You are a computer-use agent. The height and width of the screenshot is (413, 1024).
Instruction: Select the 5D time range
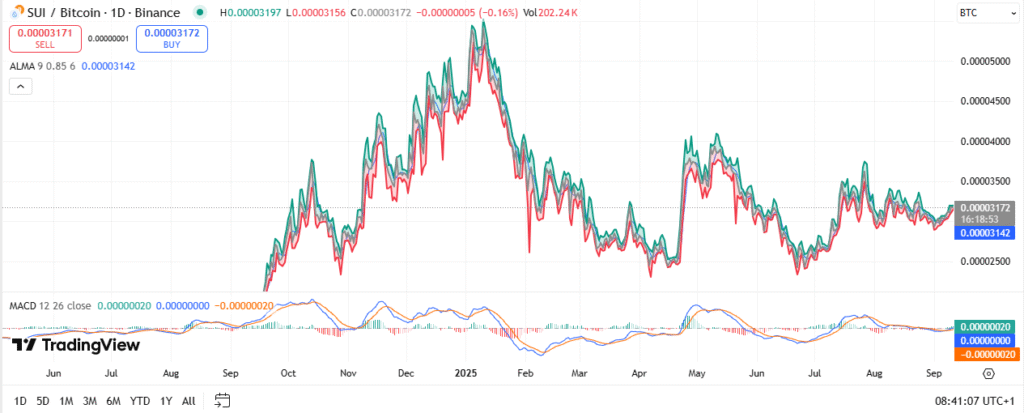tap(42, 400)
